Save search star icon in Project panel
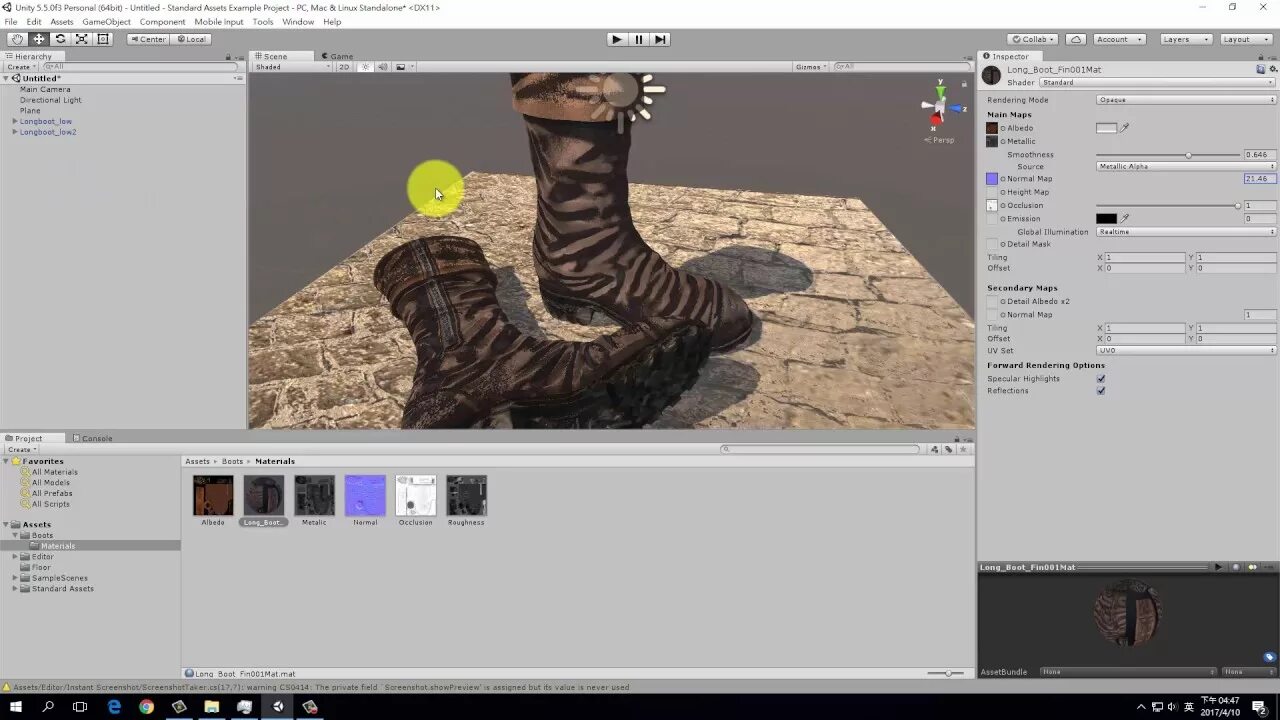The width and height of the screenshot is (1280, 720). [964, 449]
